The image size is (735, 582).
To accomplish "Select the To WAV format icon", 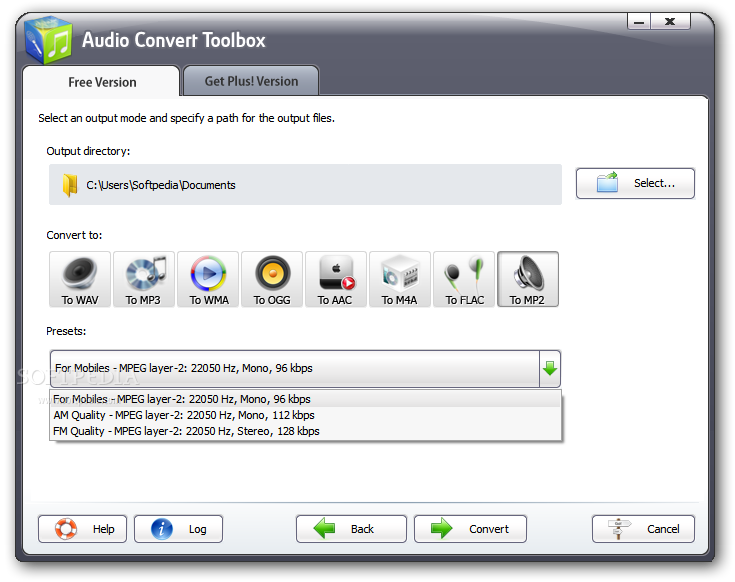I will click(80, 279).
